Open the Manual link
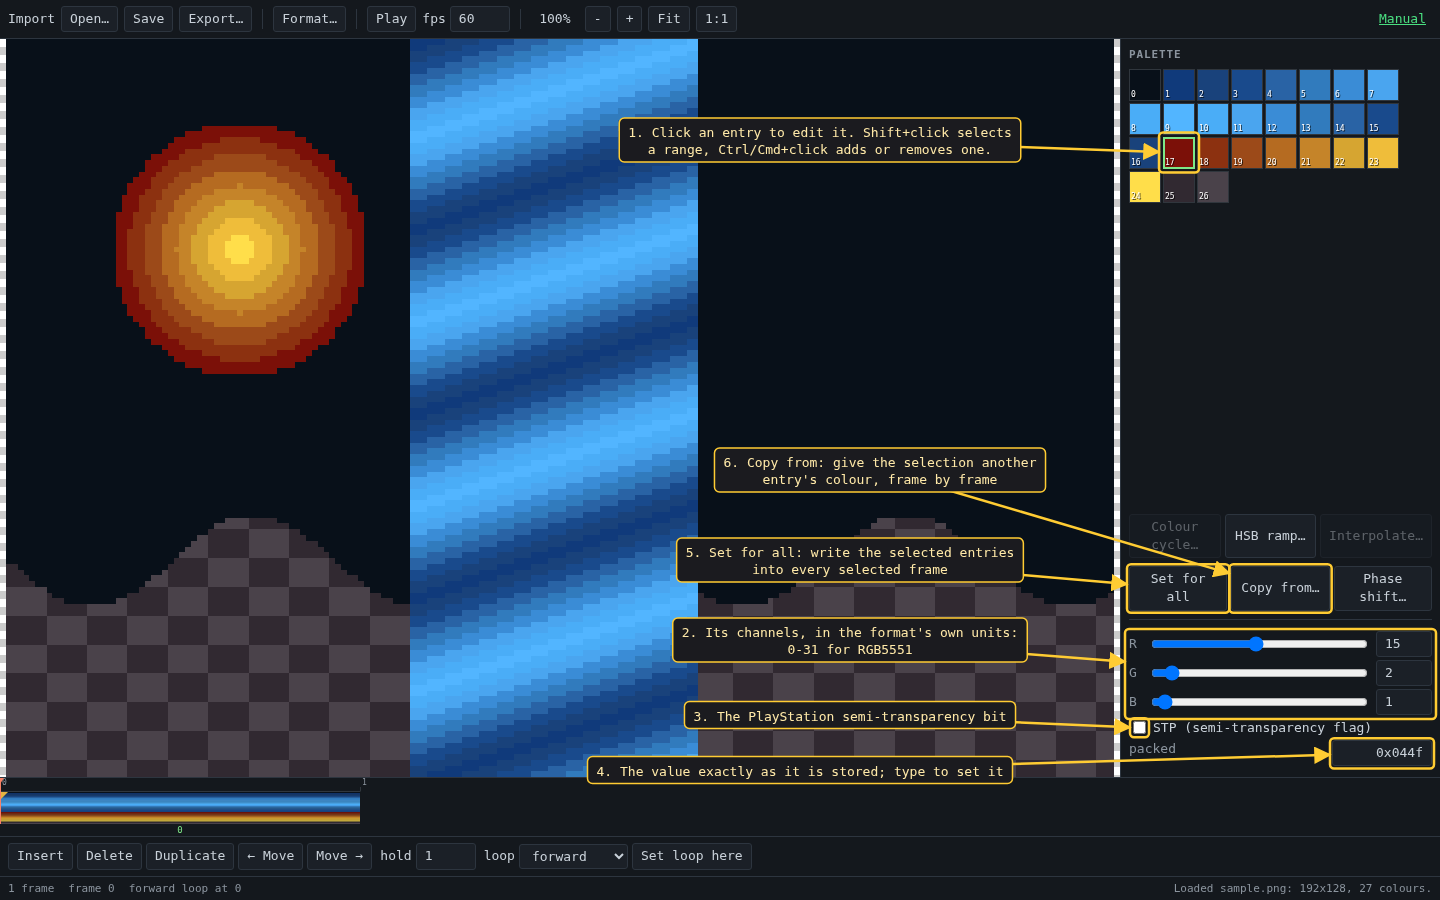The width and height of the screenshot is (1440, 900). coord(1402,19)
